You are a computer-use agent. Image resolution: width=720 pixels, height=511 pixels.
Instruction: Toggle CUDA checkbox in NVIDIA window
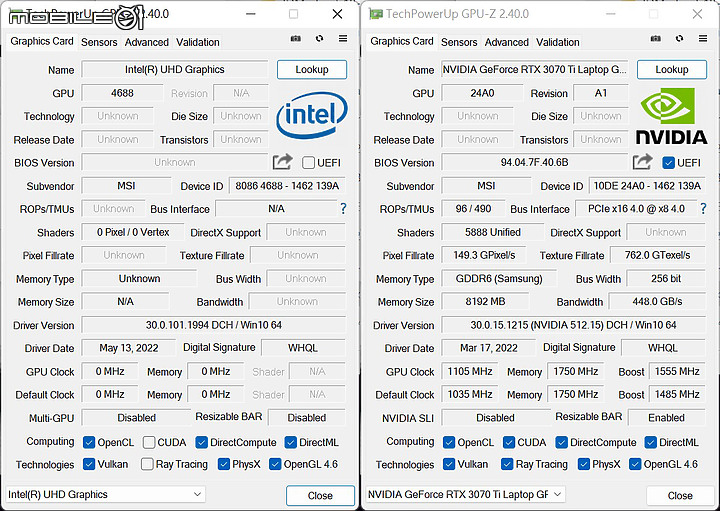509,442
